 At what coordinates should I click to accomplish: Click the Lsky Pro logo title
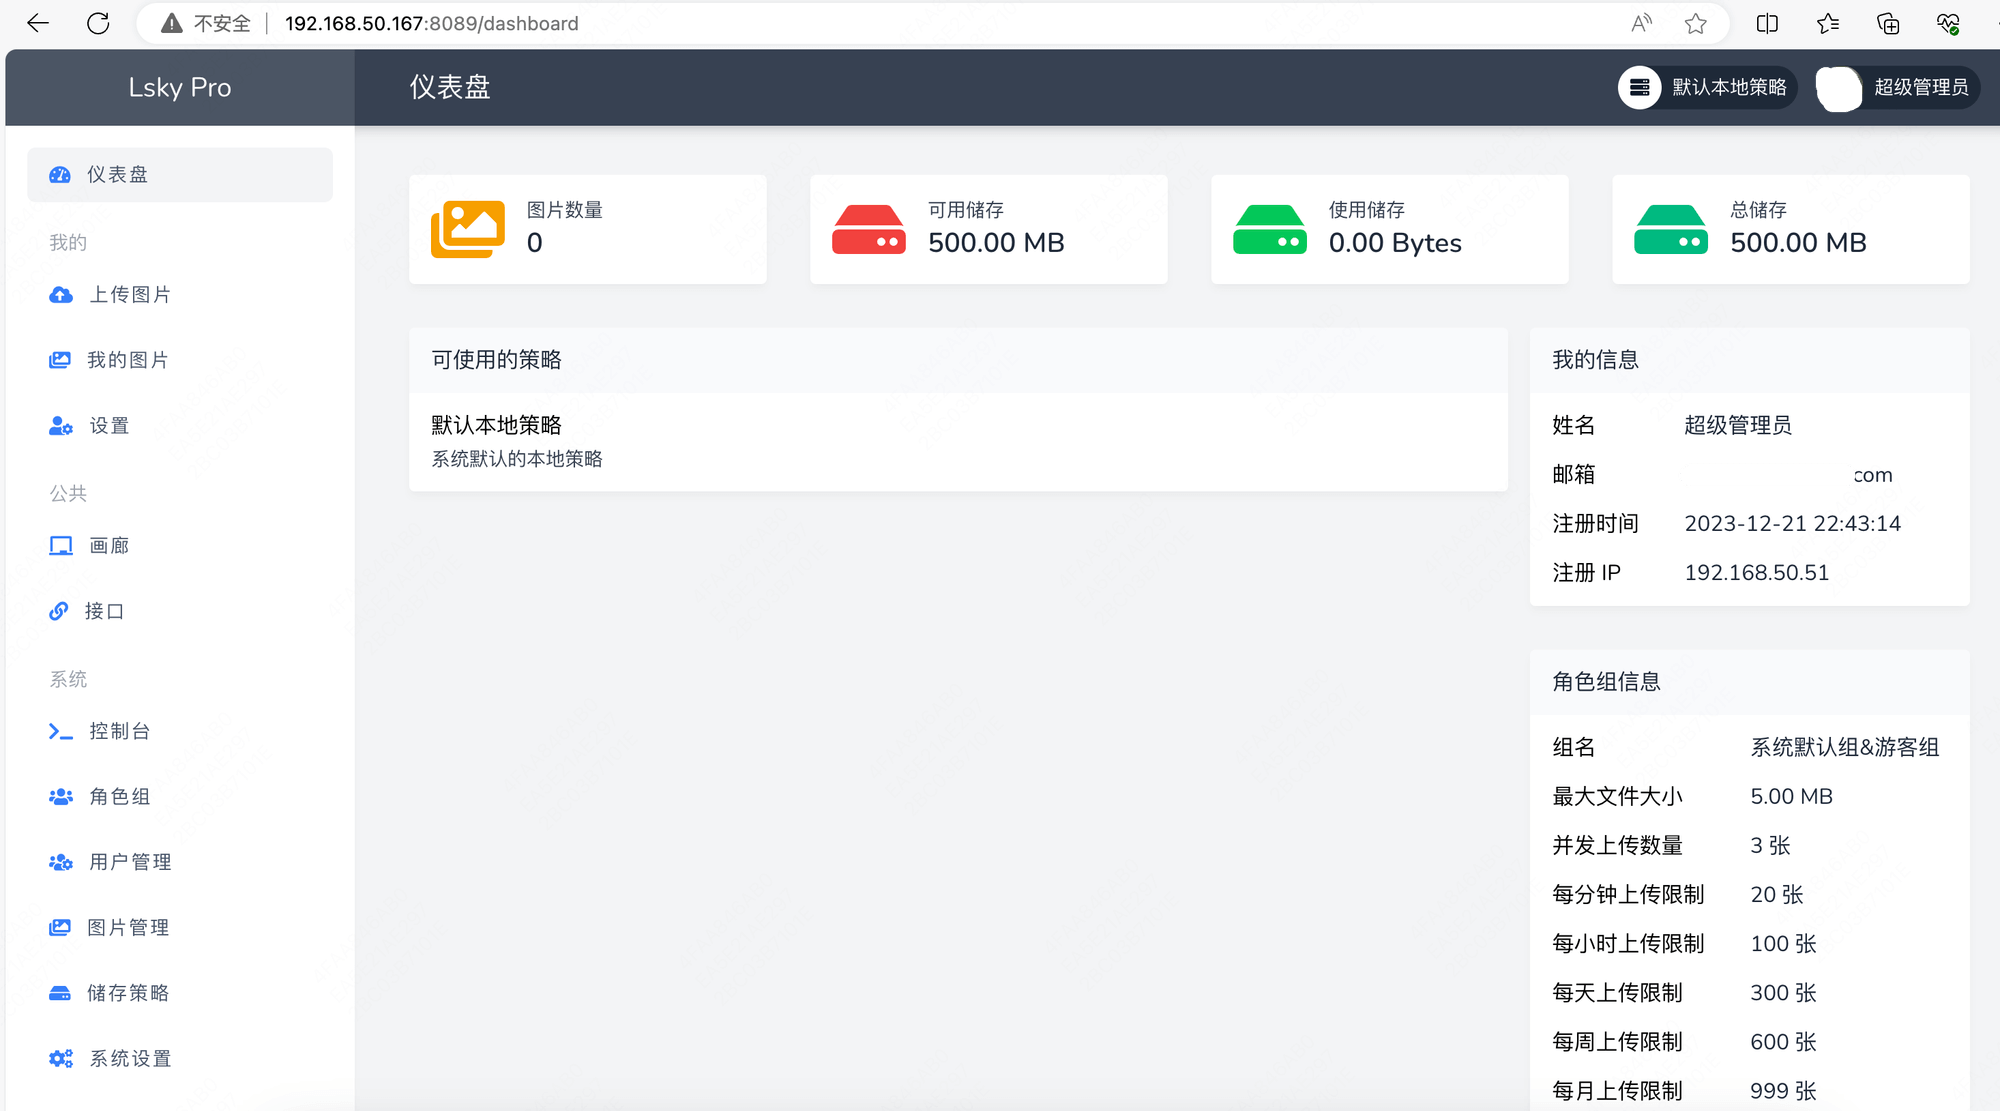(x=180, y=88)
